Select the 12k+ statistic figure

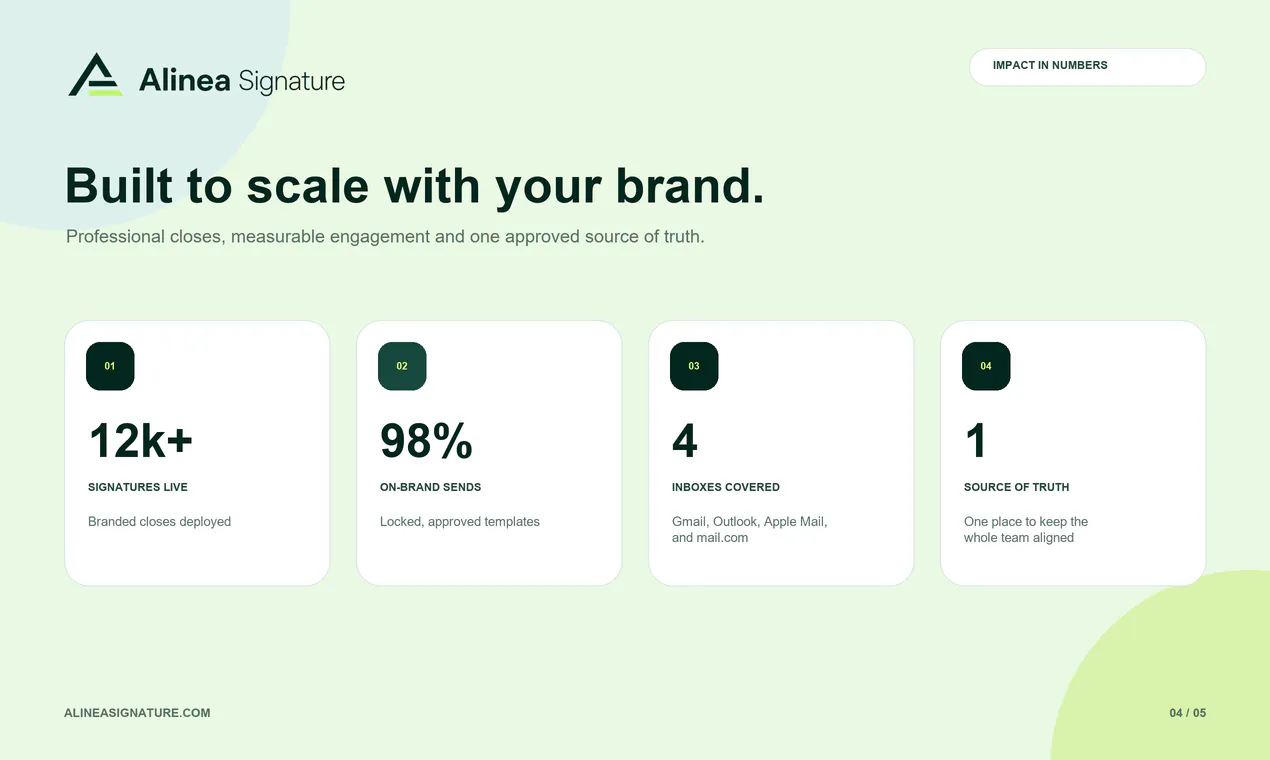(x=141, y=441)
